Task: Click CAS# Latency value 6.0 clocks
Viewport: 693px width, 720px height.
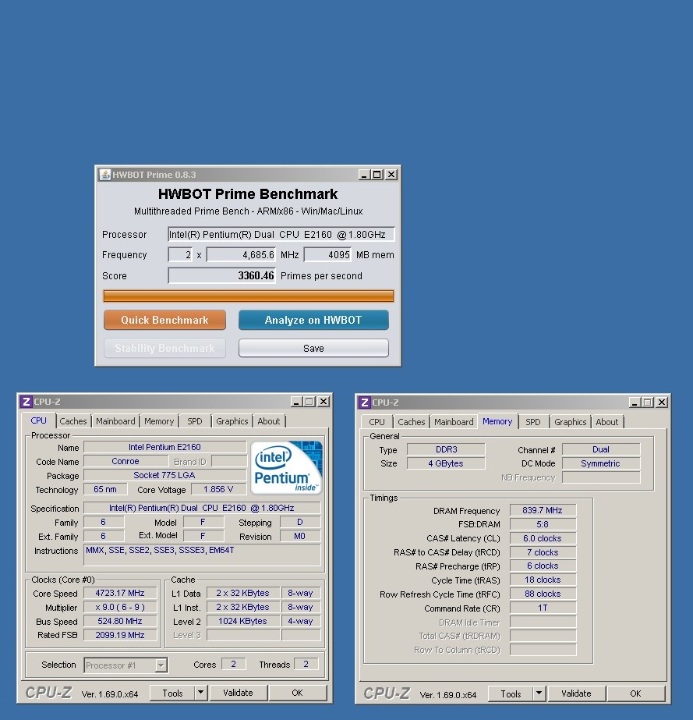Action: (x=542, y=539)
